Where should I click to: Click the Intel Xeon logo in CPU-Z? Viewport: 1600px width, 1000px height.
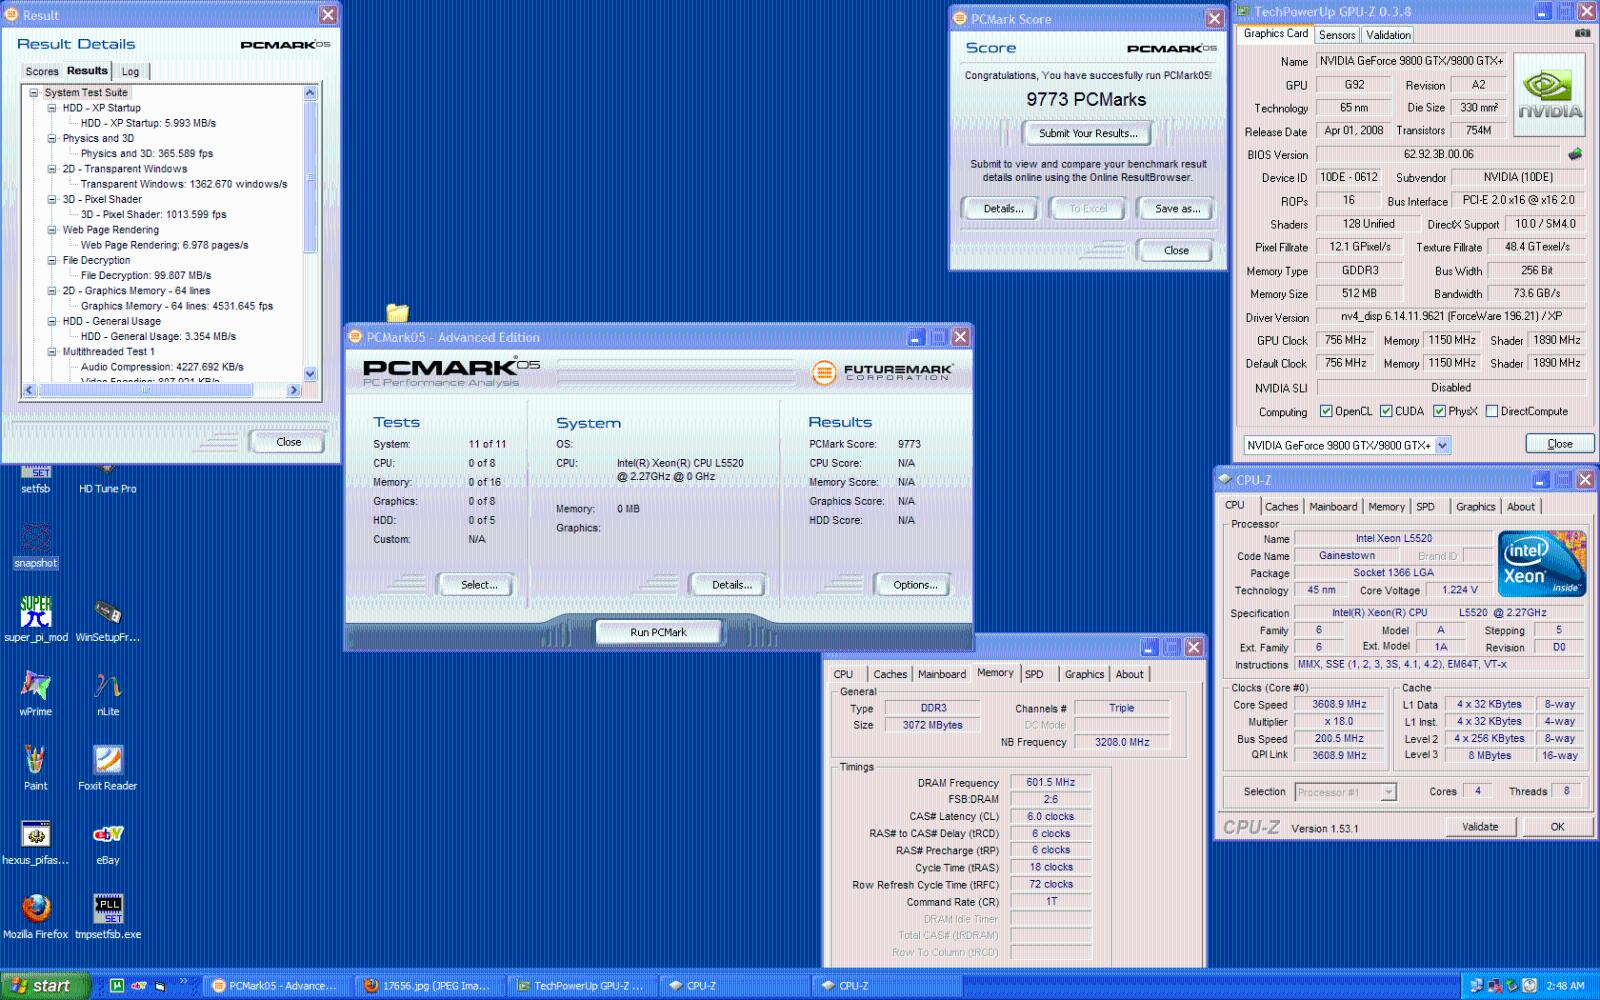(x=1542, y=564)
